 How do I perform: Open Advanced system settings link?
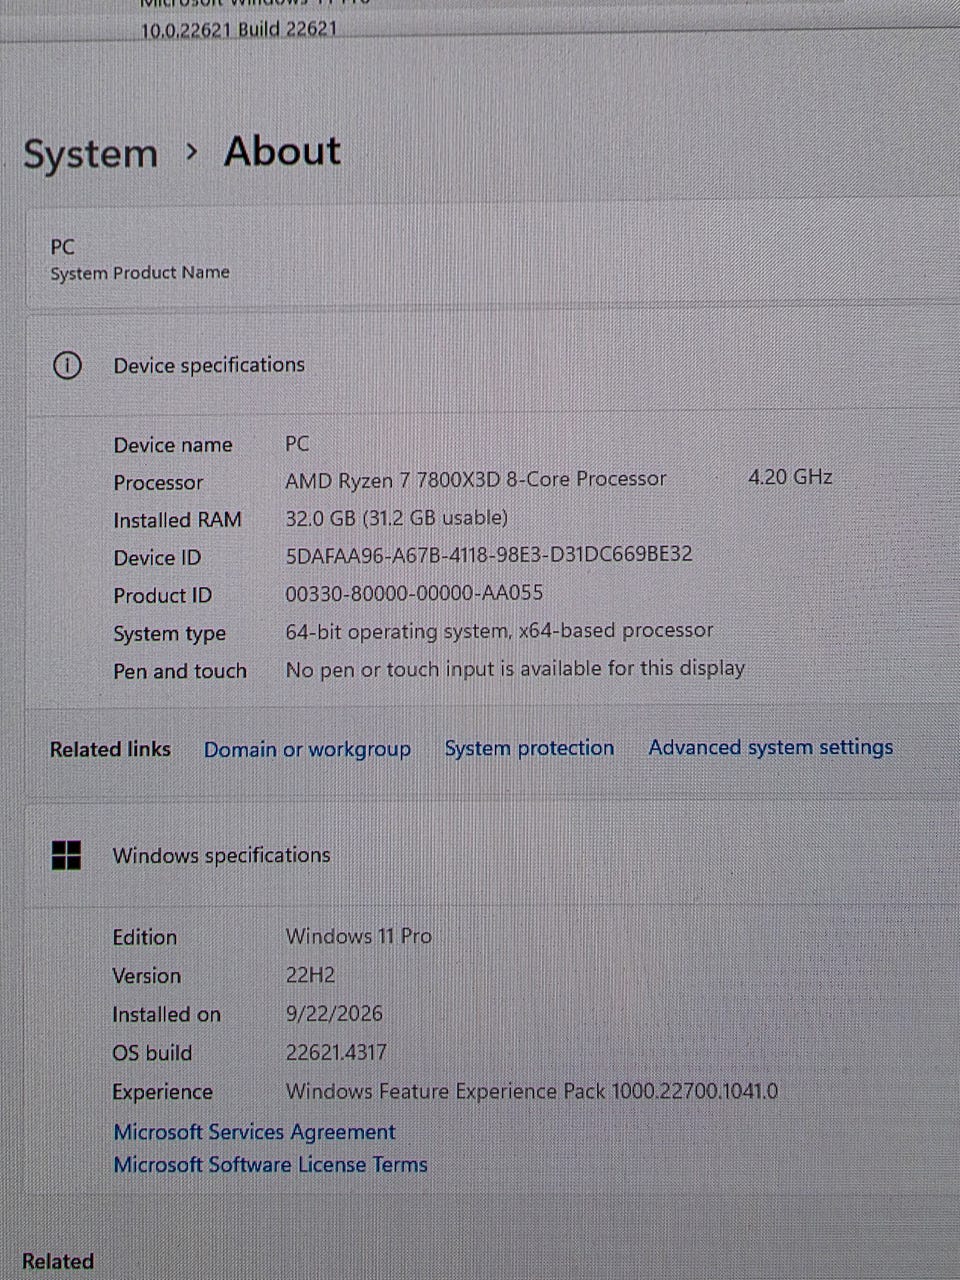click(x=770, y=747)
